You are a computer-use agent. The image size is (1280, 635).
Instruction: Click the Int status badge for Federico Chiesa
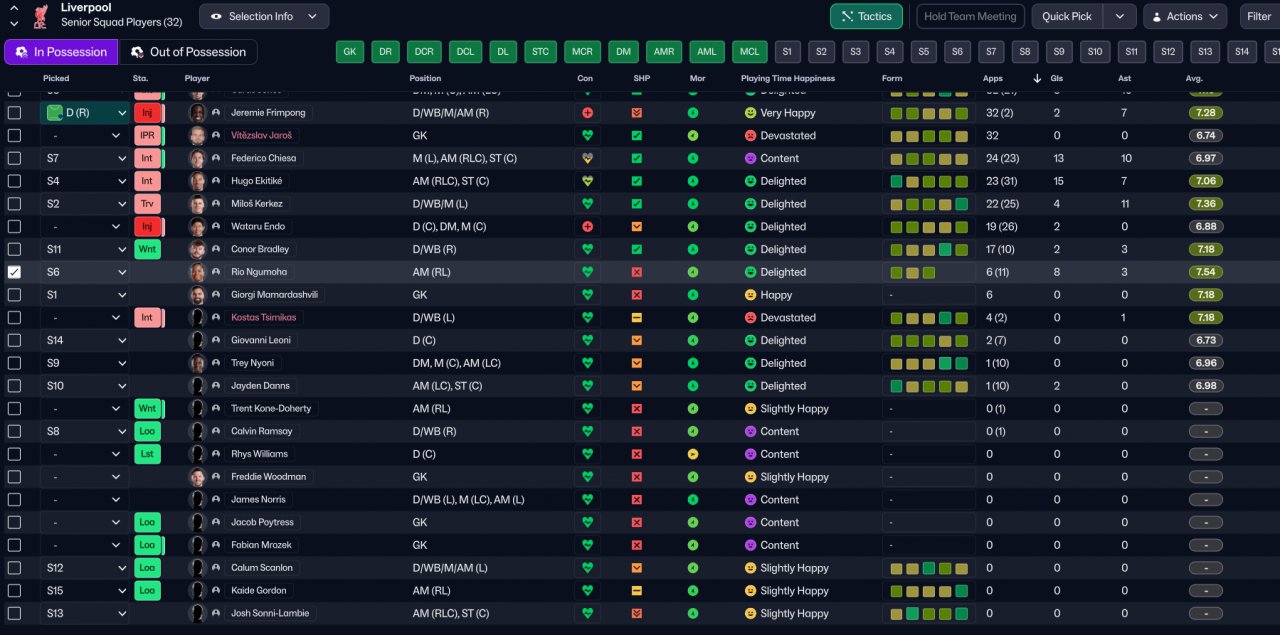147,158
